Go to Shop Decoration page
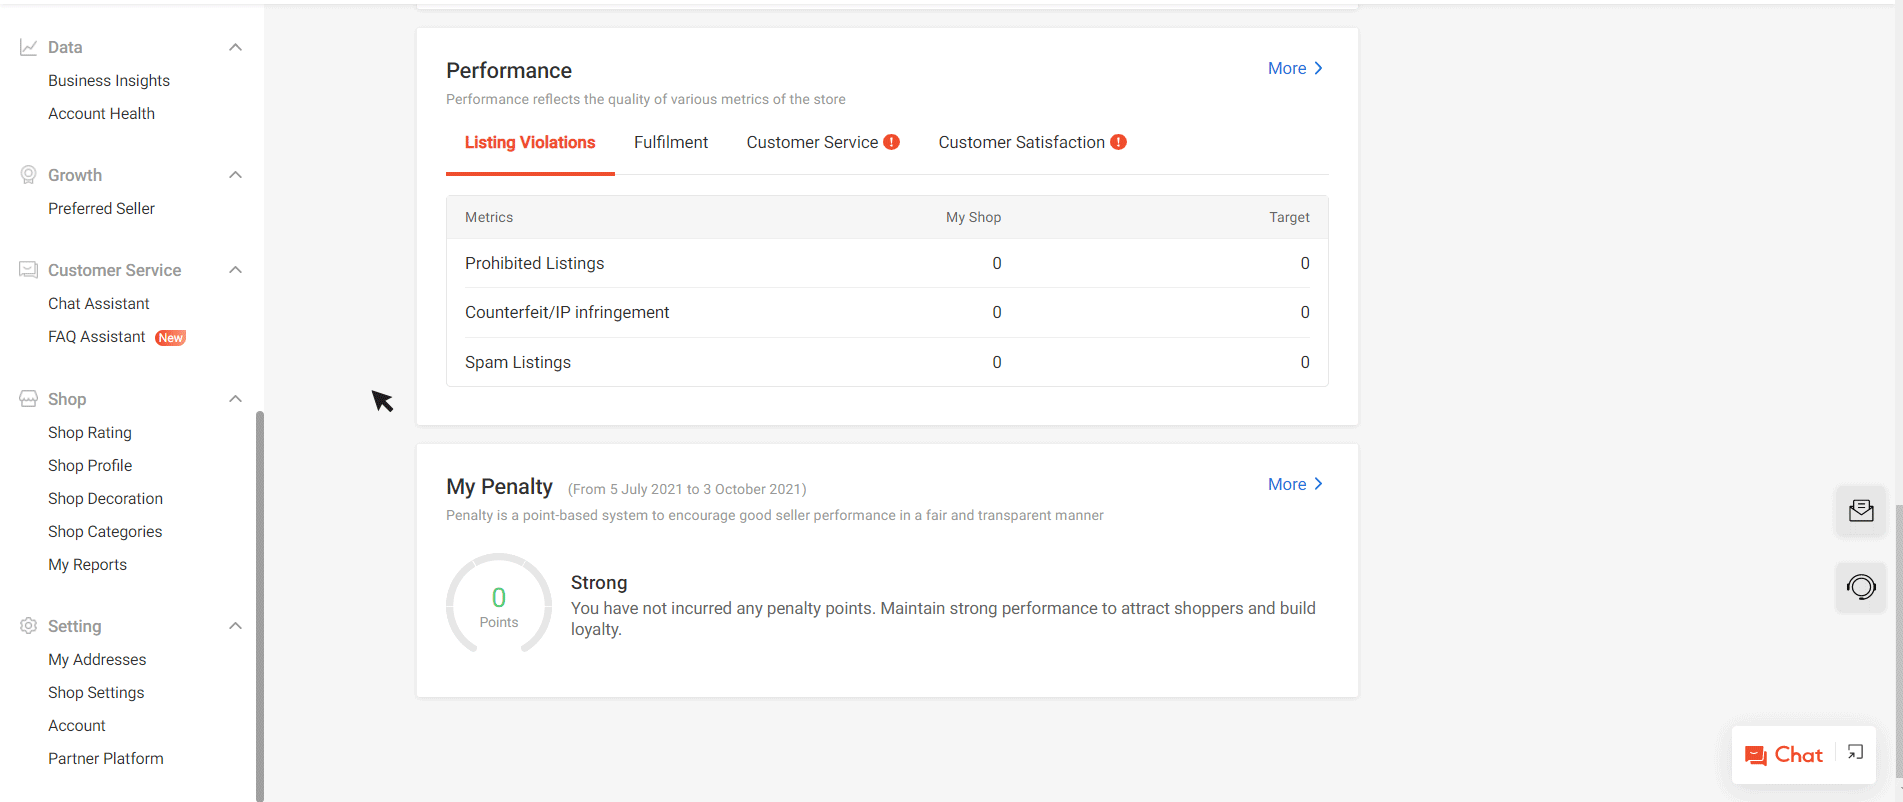The image size is (1903, 802). coord(105,499)
